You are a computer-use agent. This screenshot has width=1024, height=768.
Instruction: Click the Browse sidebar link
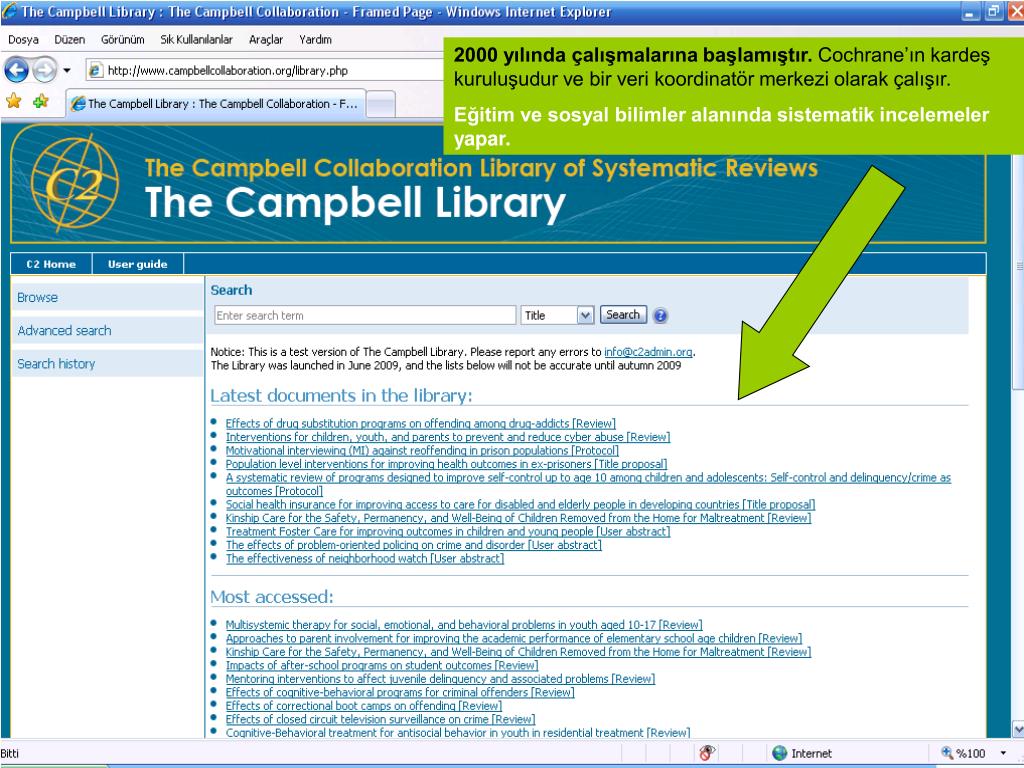click(37, 298)
